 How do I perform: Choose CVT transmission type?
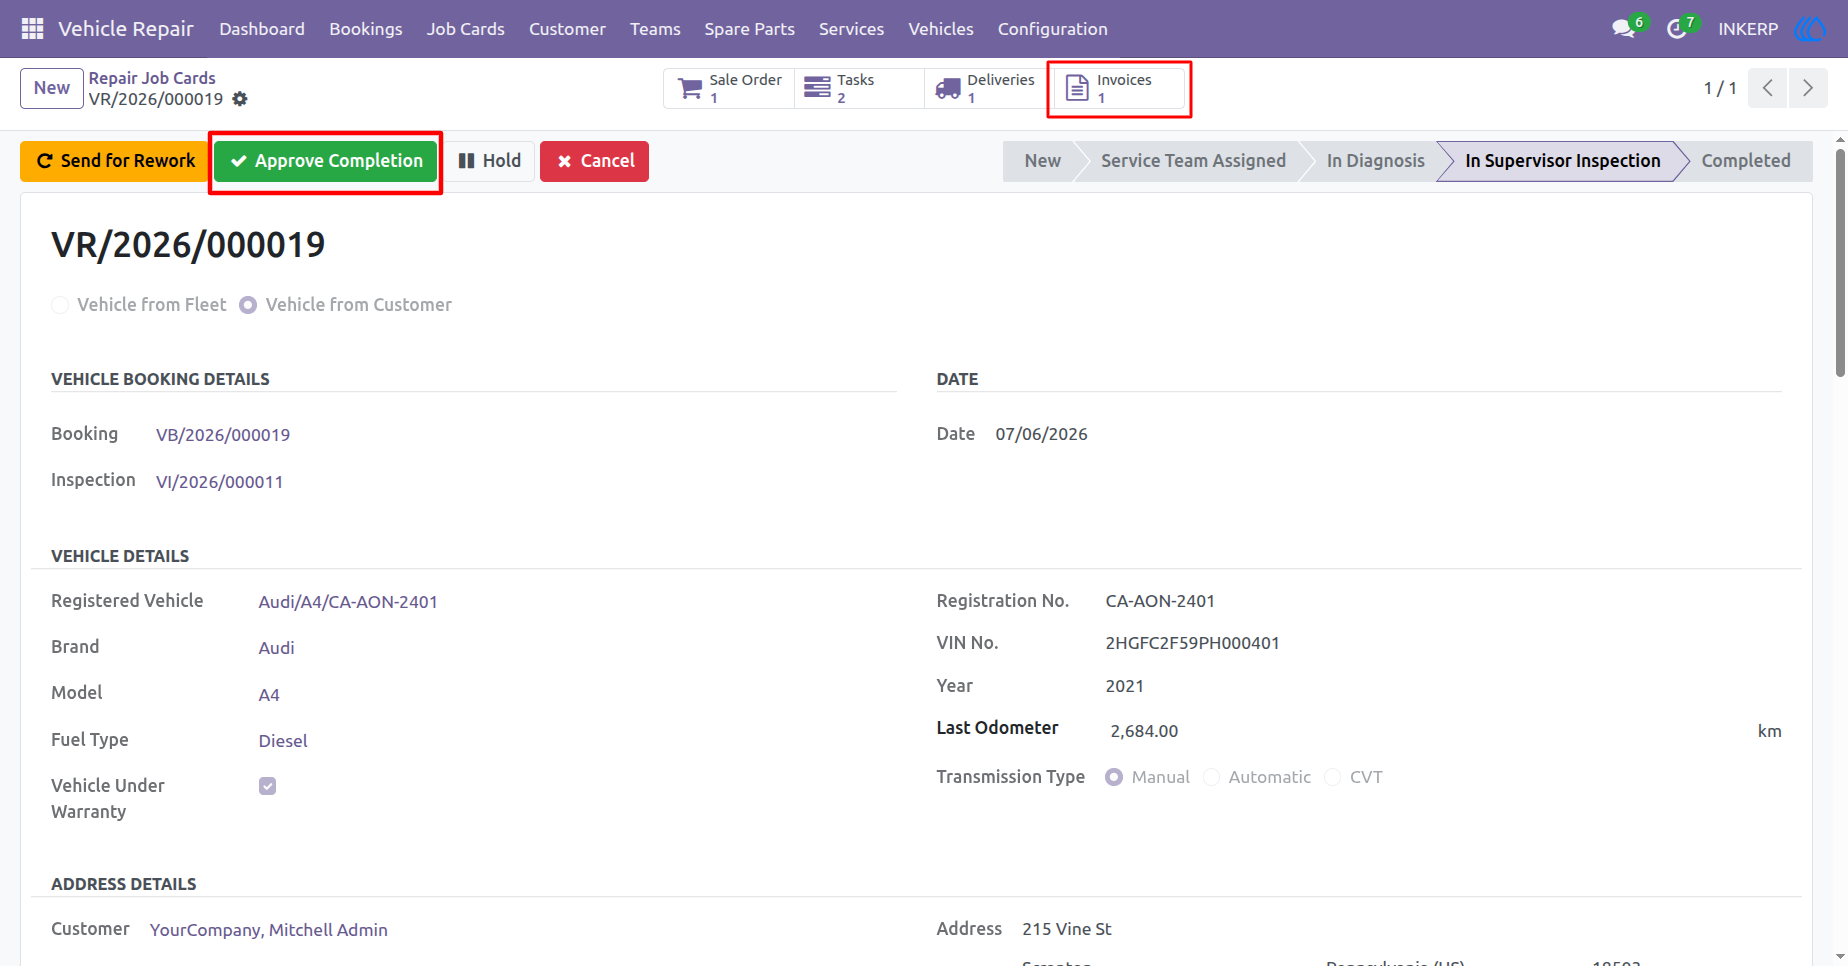point(1332,777)
